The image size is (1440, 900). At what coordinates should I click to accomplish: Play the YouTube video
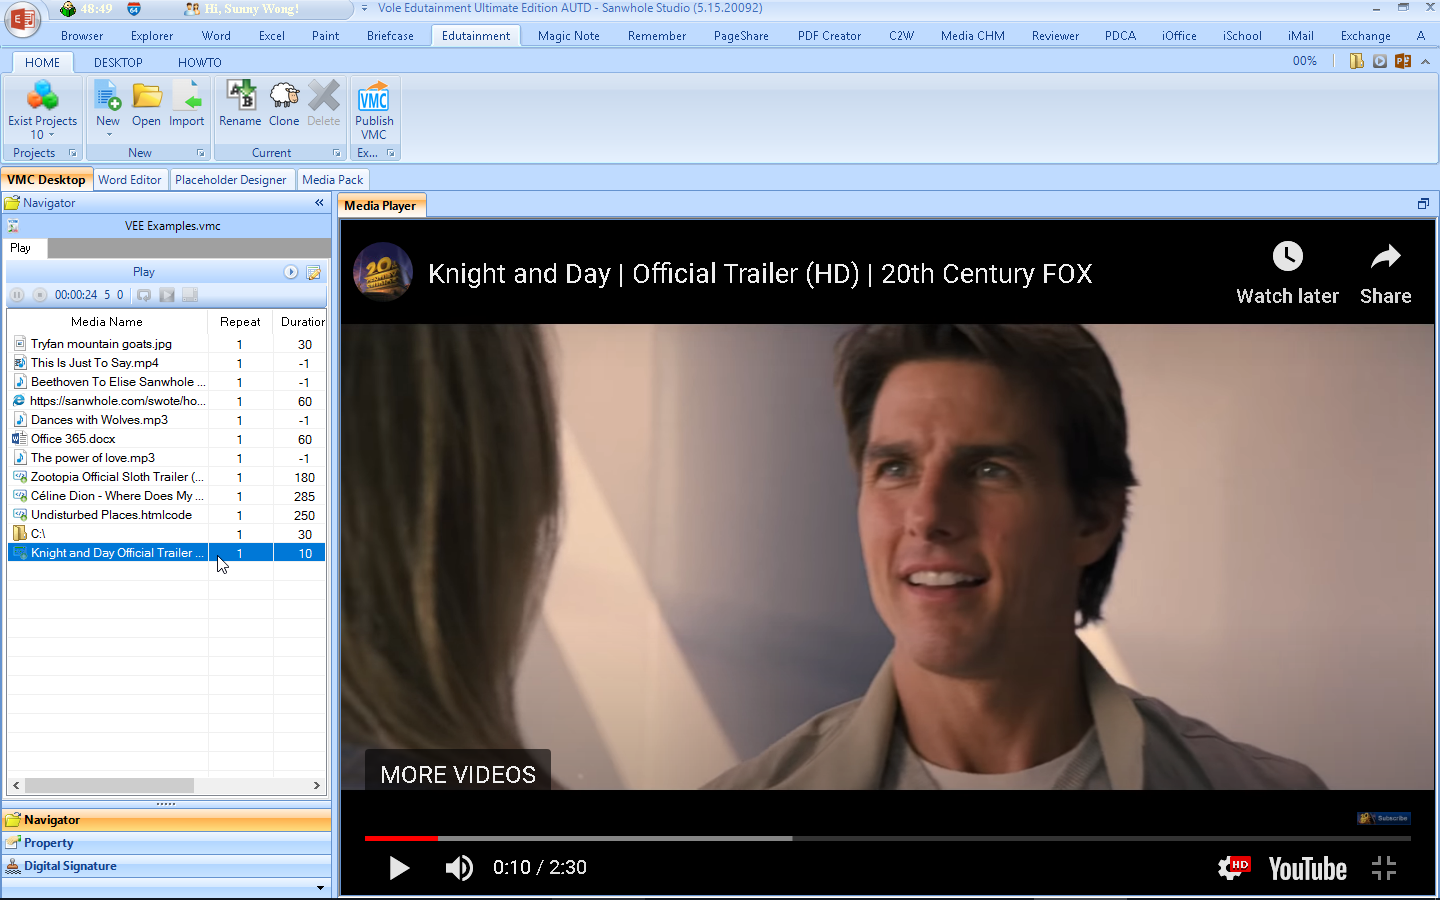[399, 868]
